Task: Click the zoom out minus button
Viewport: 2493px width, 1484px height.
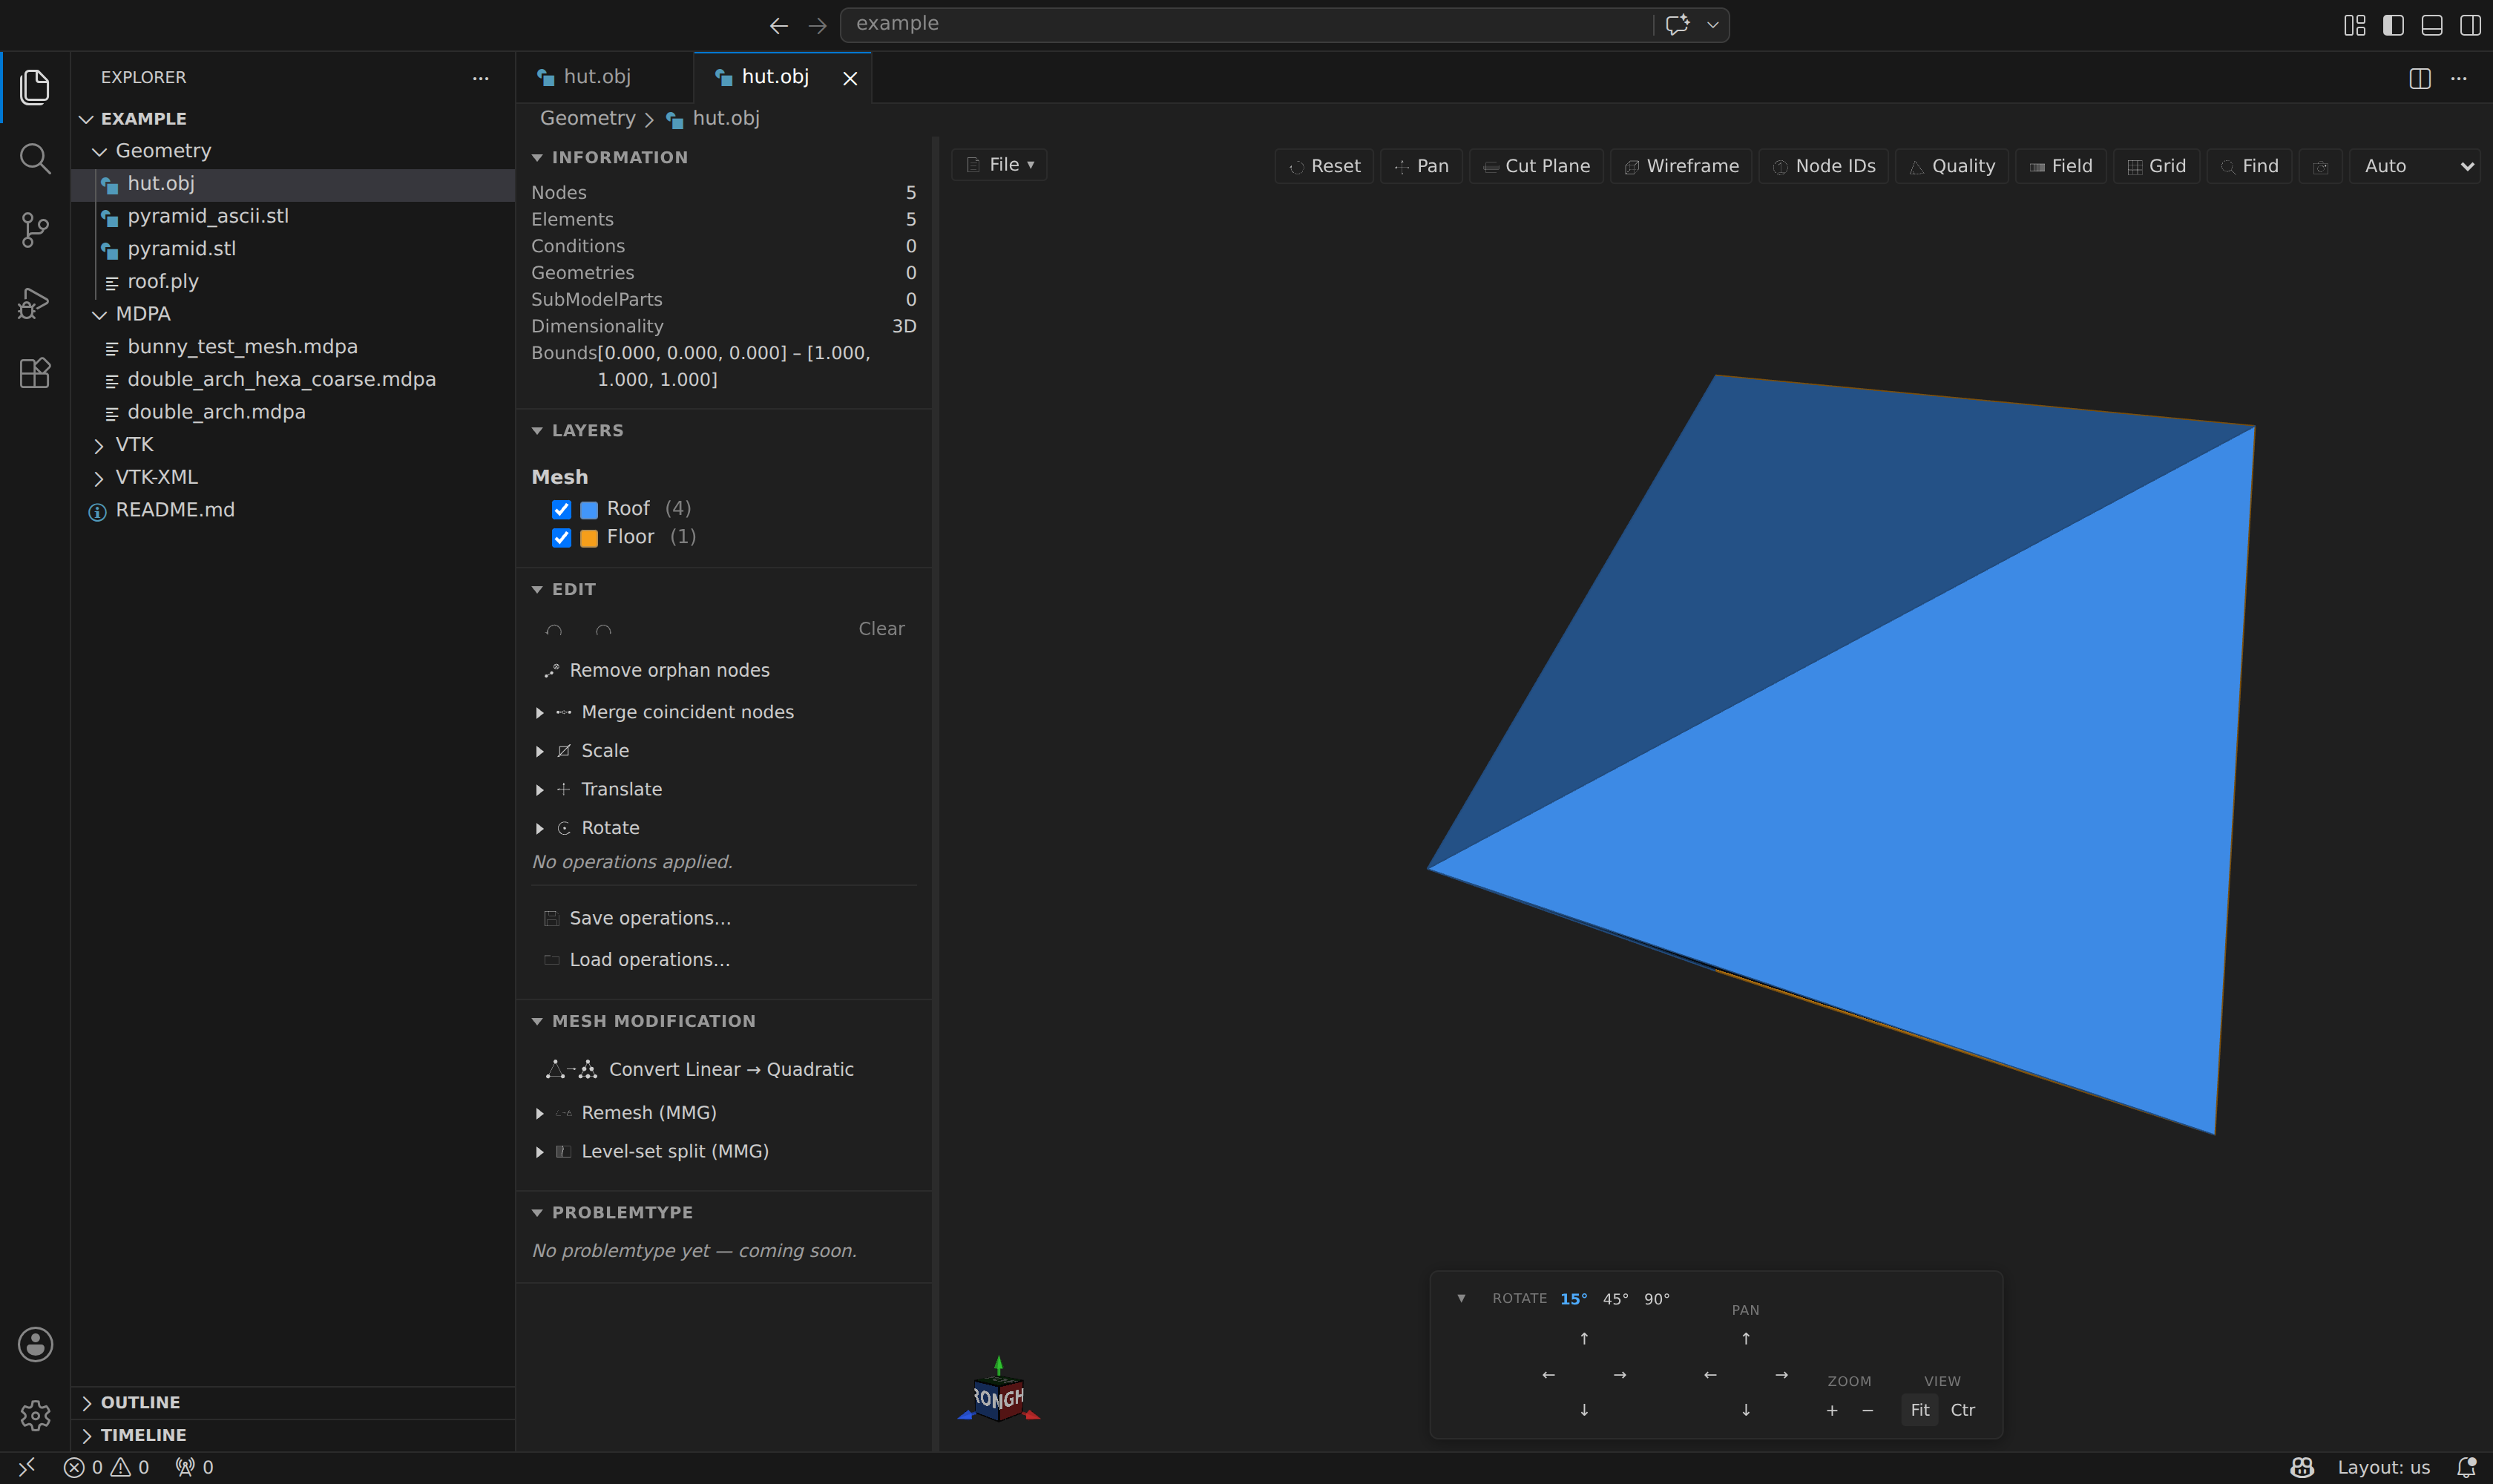Action: click(x=1868, y=1410)
